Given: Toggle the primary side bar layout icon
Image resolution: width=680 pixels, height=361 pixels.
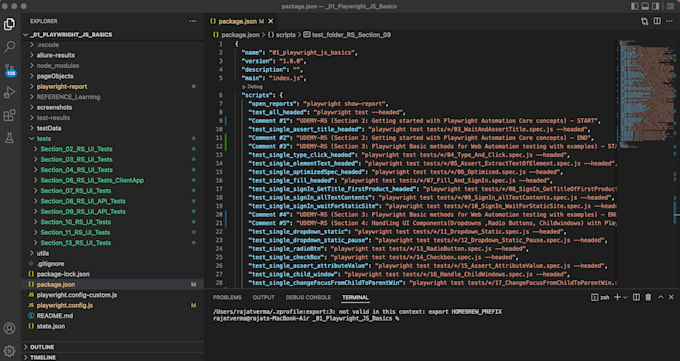Looking at the screenshot, I should point(634,6).
